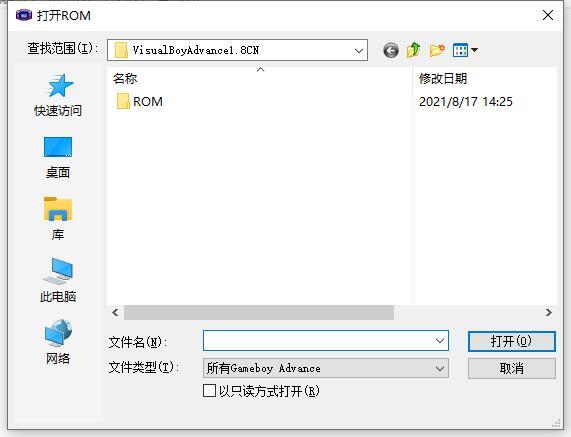Go to 桌面 desktop location

[x=58, y=158]
